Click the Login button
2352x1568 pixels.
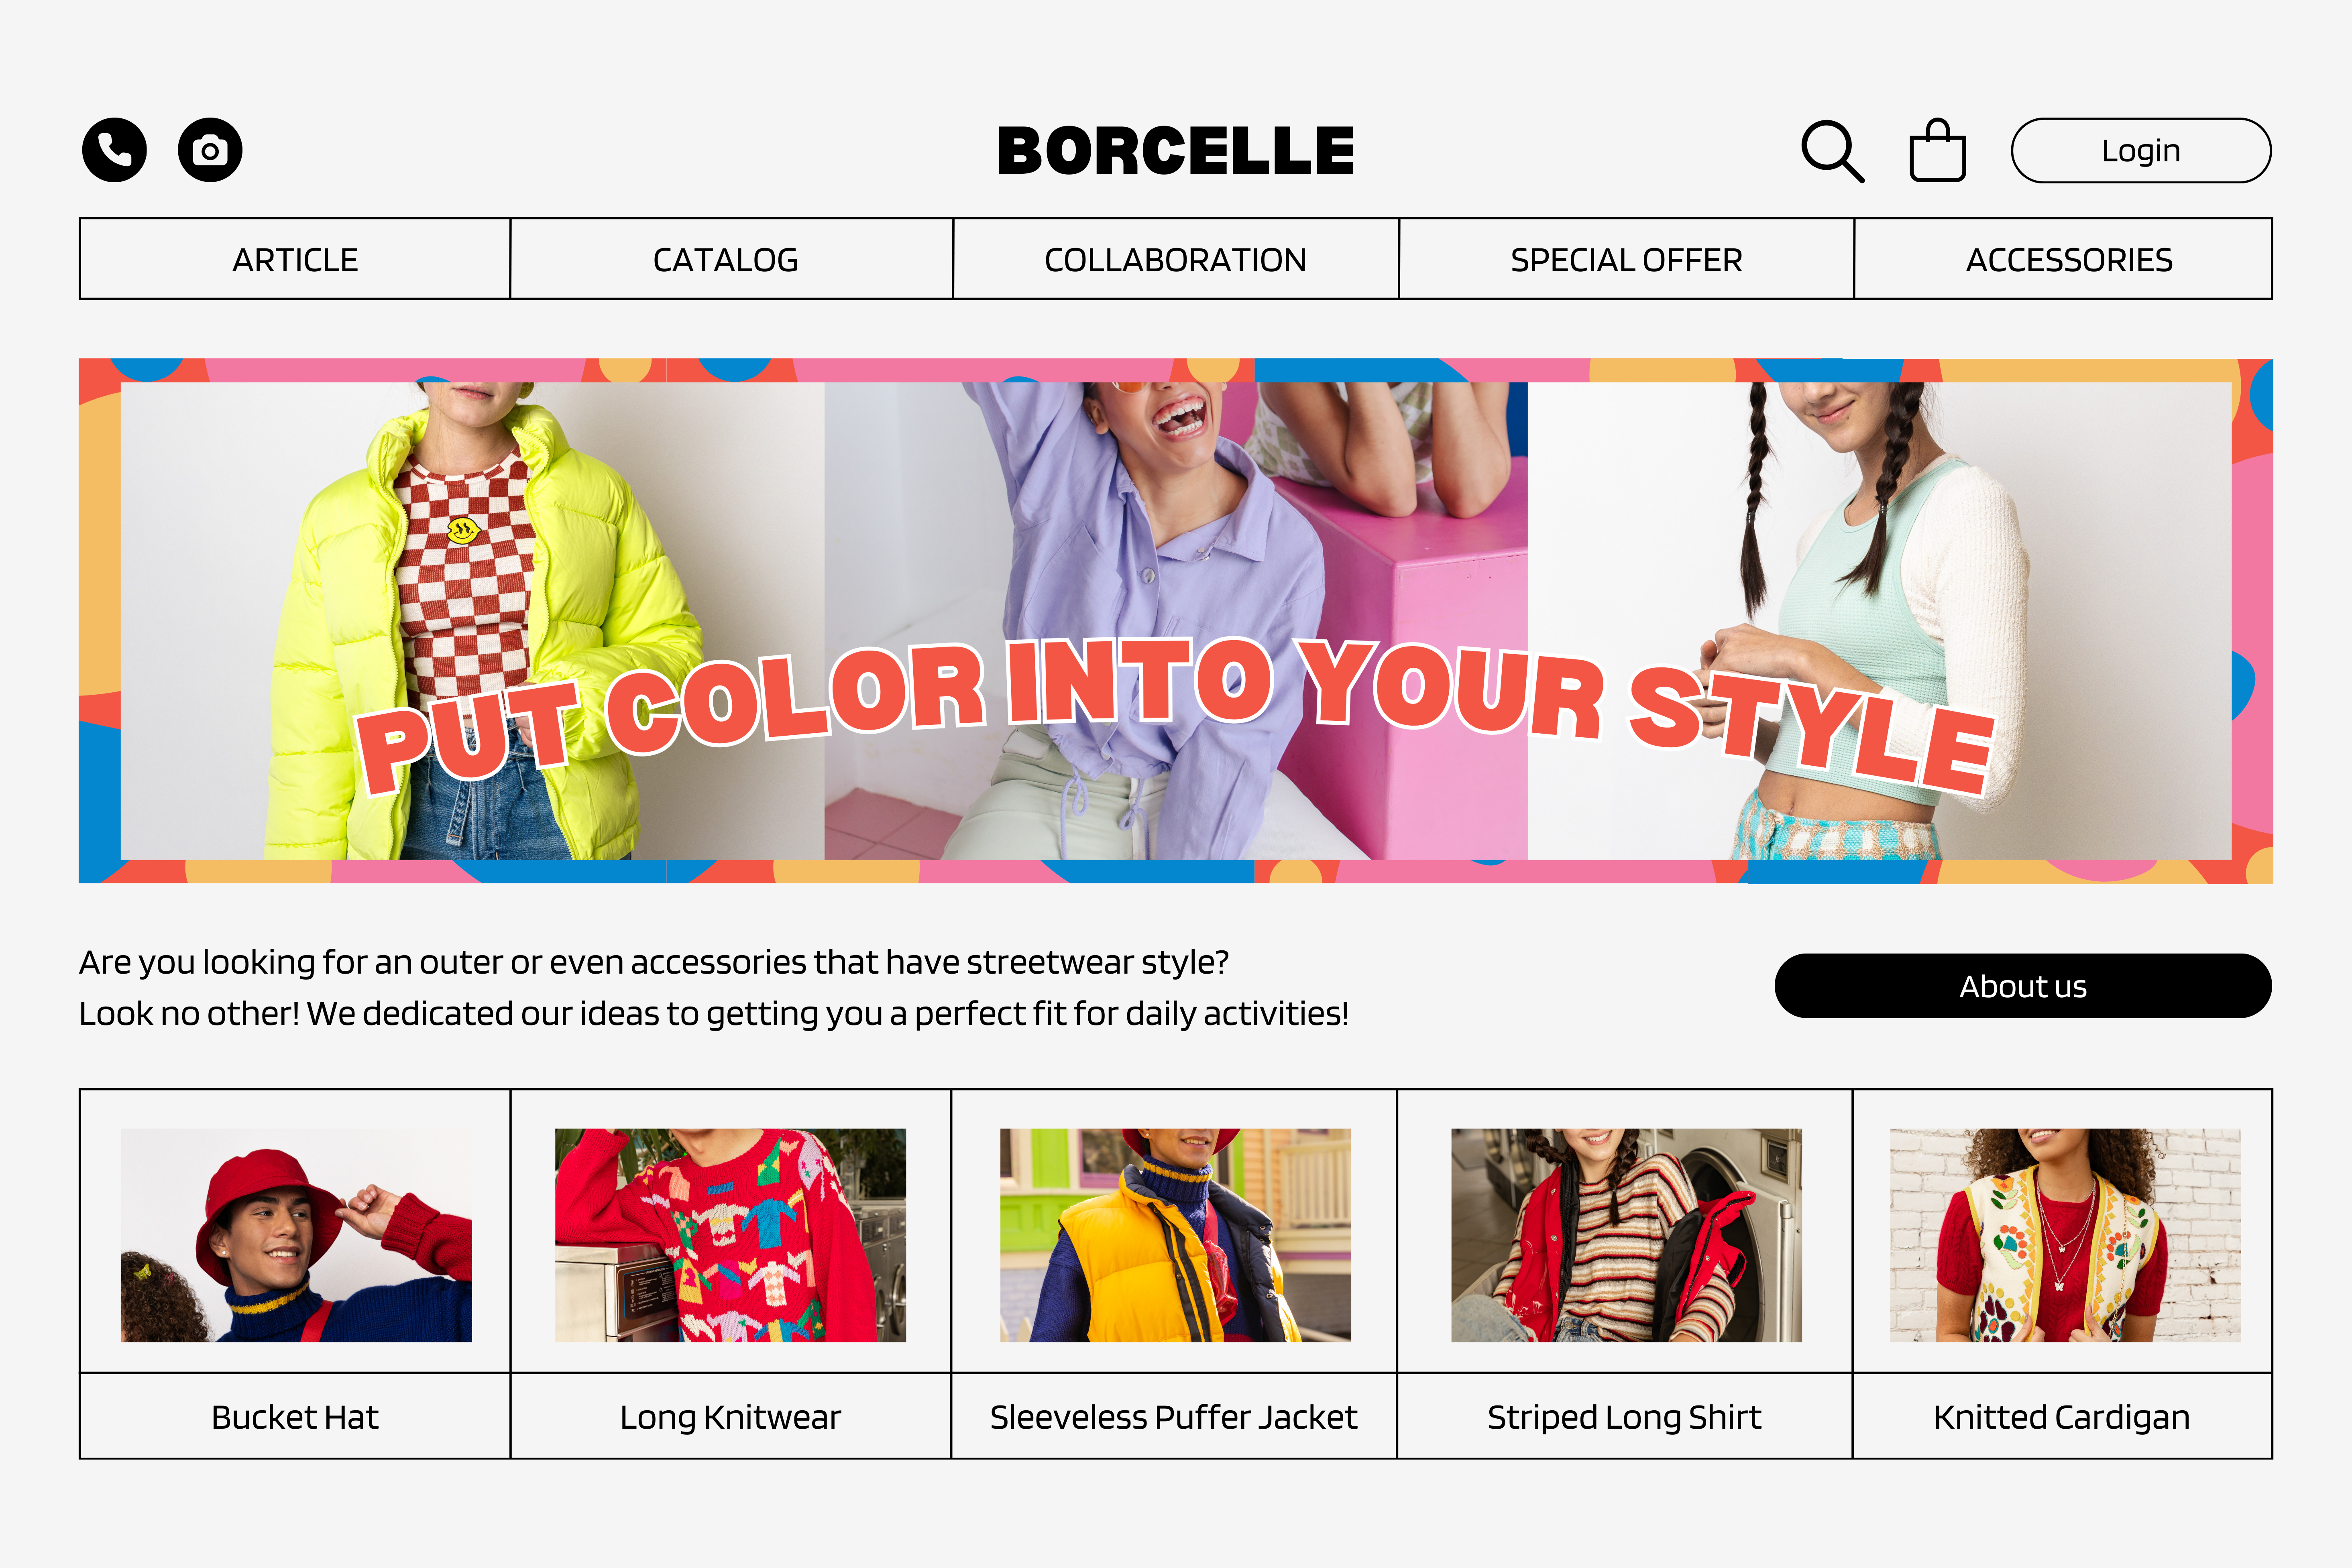2141,150
